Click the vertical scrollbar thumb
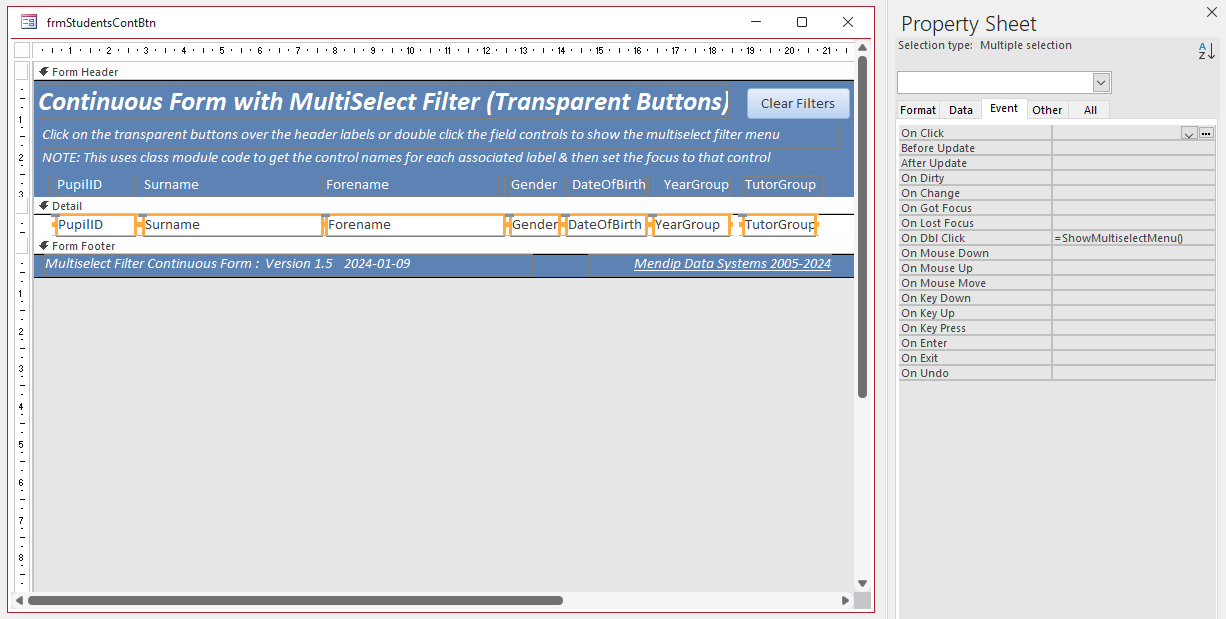 (x=862, y=226)
